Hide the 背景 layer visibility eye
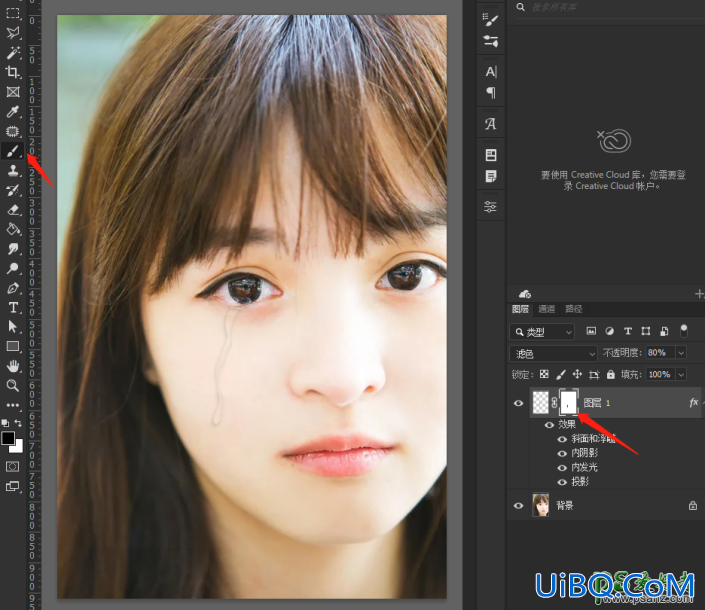 click(x=518, y=506)
